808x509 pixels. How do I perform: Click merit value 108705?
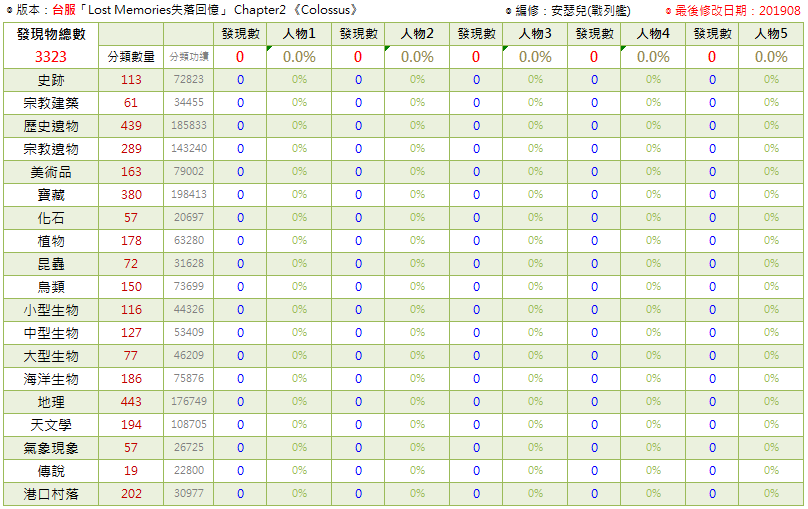click(x=189, y=424)
